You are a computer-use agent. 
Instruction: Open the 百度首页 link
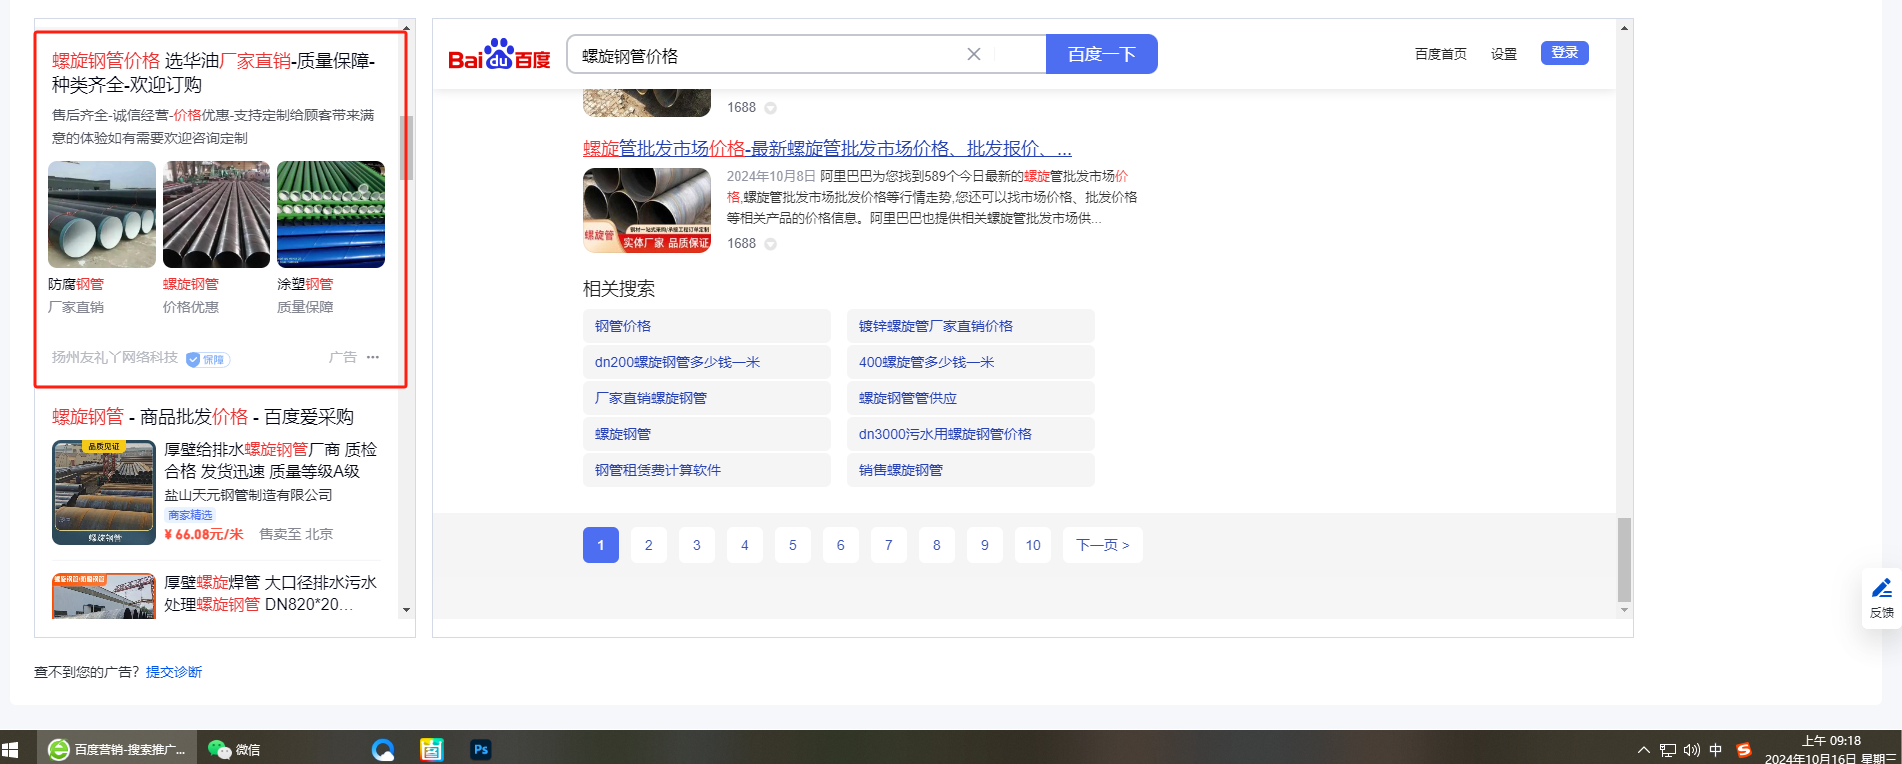(x=1441, y=54)
